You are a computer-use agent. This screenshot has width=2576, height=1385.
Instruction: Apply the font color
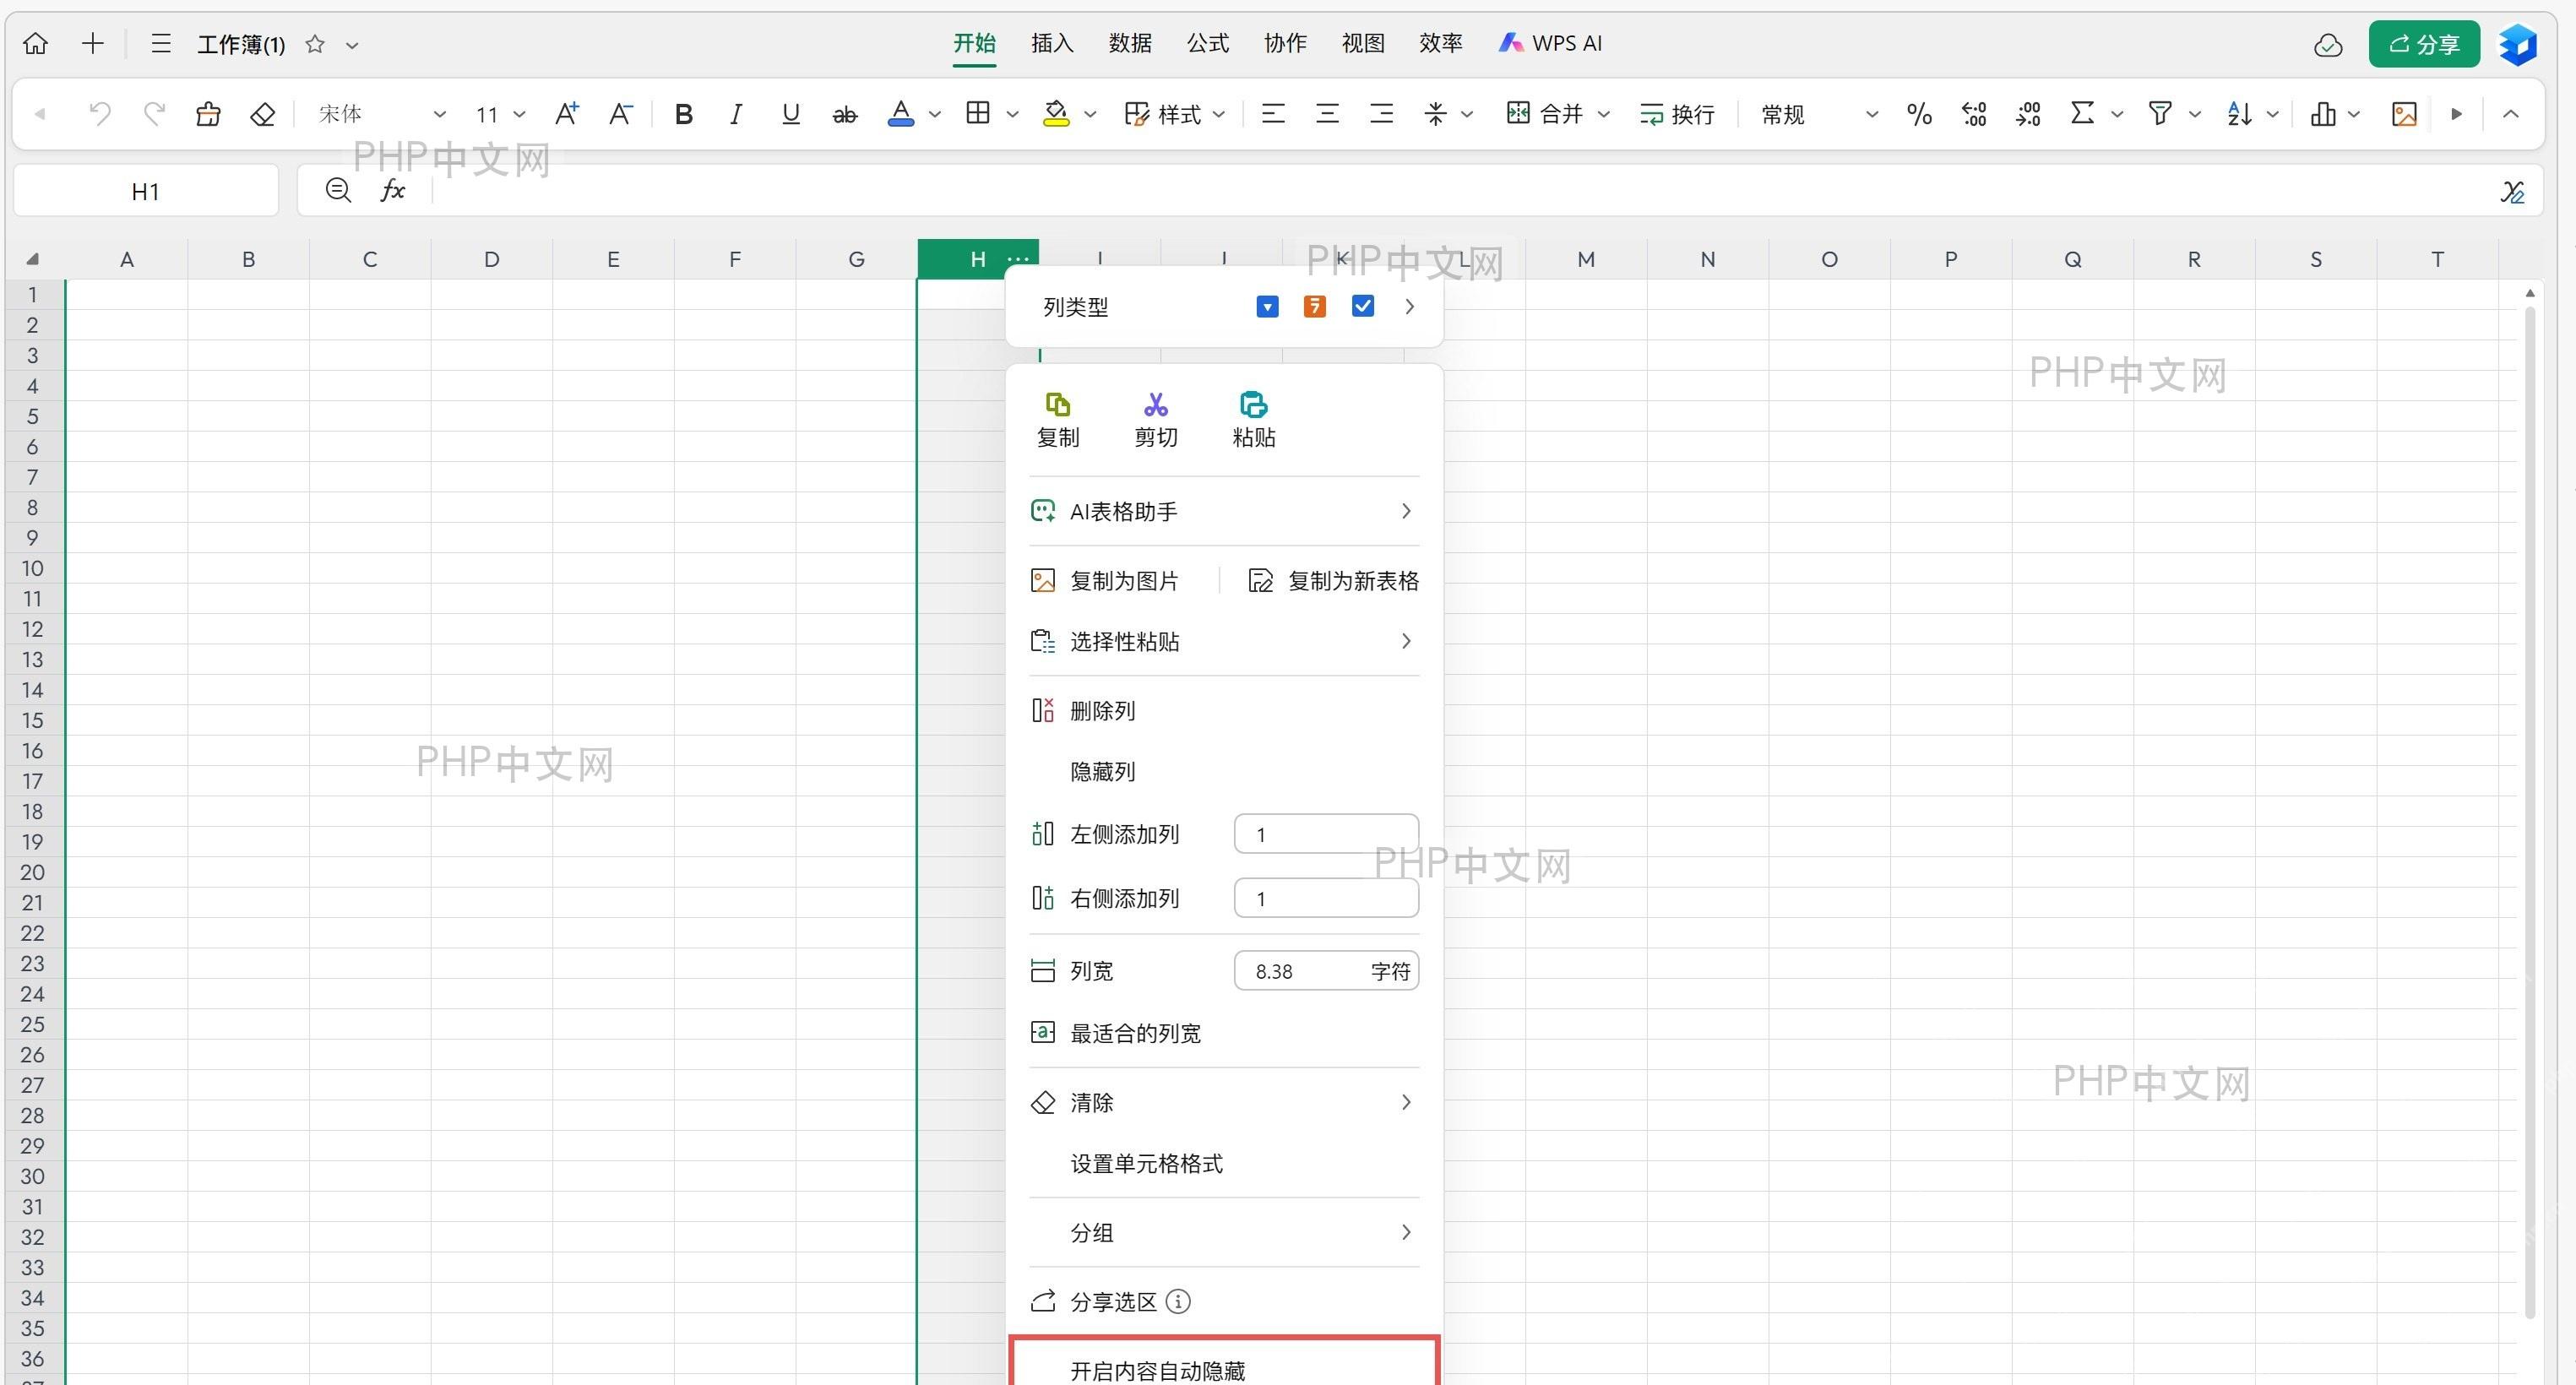(901, 114)
